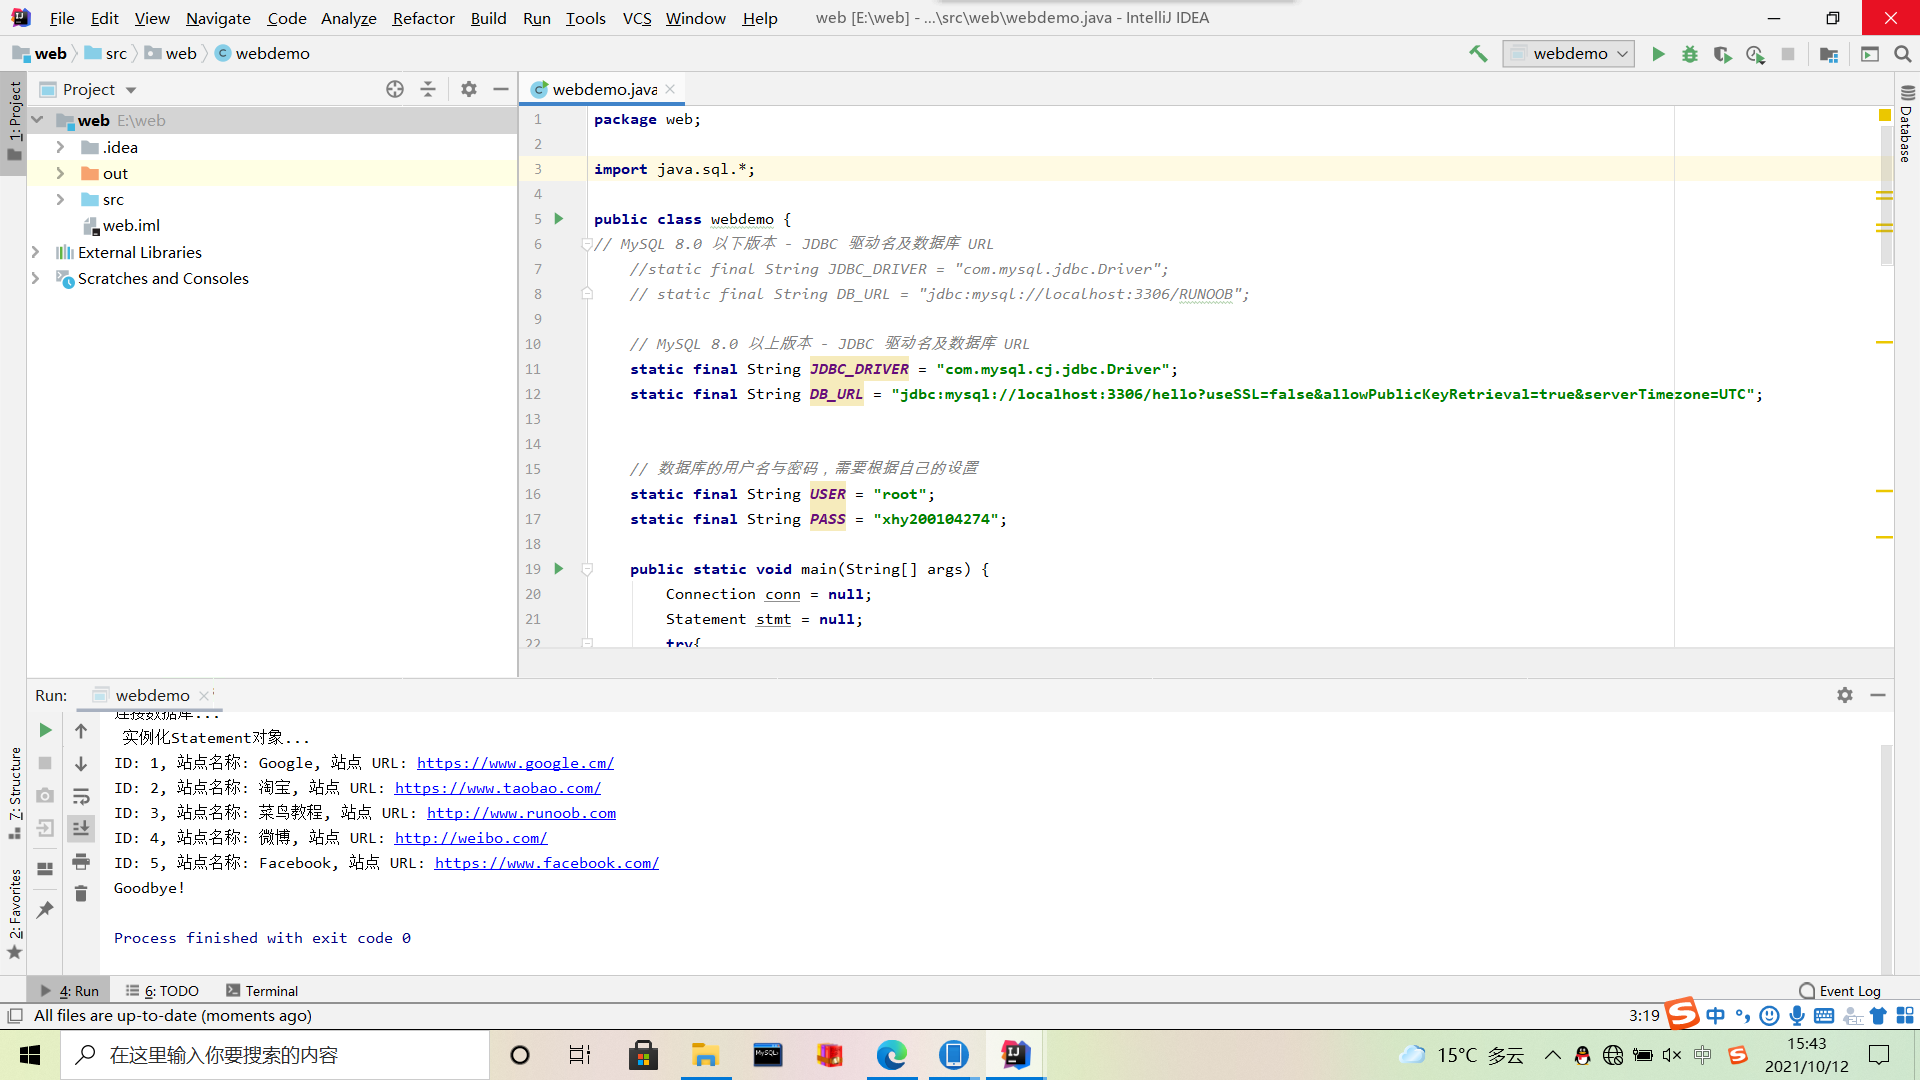Image resolution: width=1920 pixels, height=1080 pixels.
Task: Open the Refactor menu
Action: [x=423, y=18]
